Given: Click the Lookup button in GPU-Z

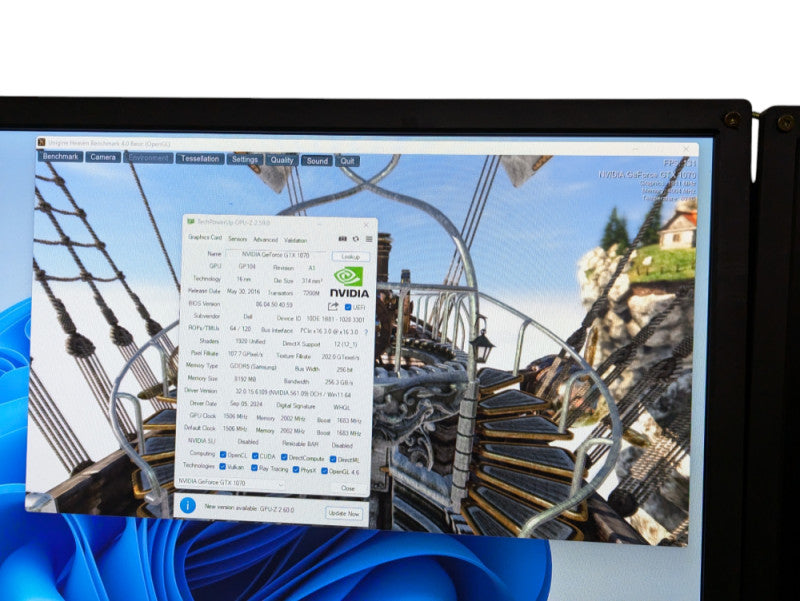Looking at the screenshot, I should pos(351,257).
